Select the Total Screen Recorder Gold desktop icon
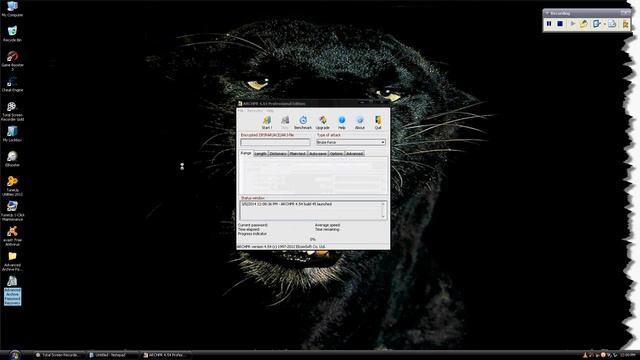Image resolution: width=640 pixels, height=360 pixels. [12, 111]
